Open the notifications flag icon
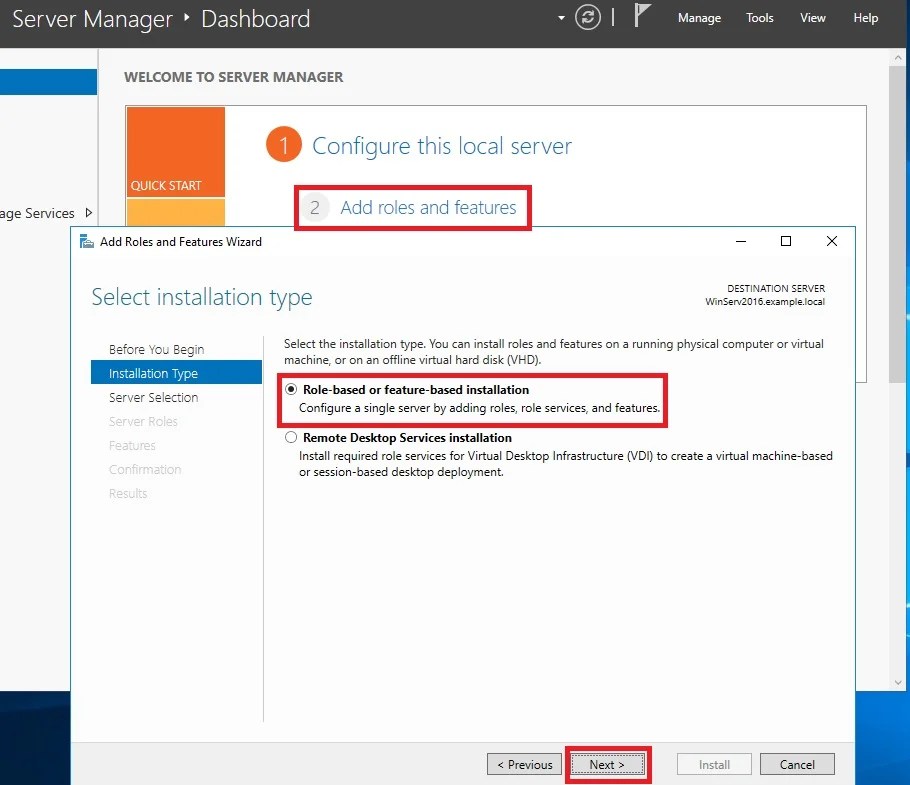910x785 pixels. 640,16
